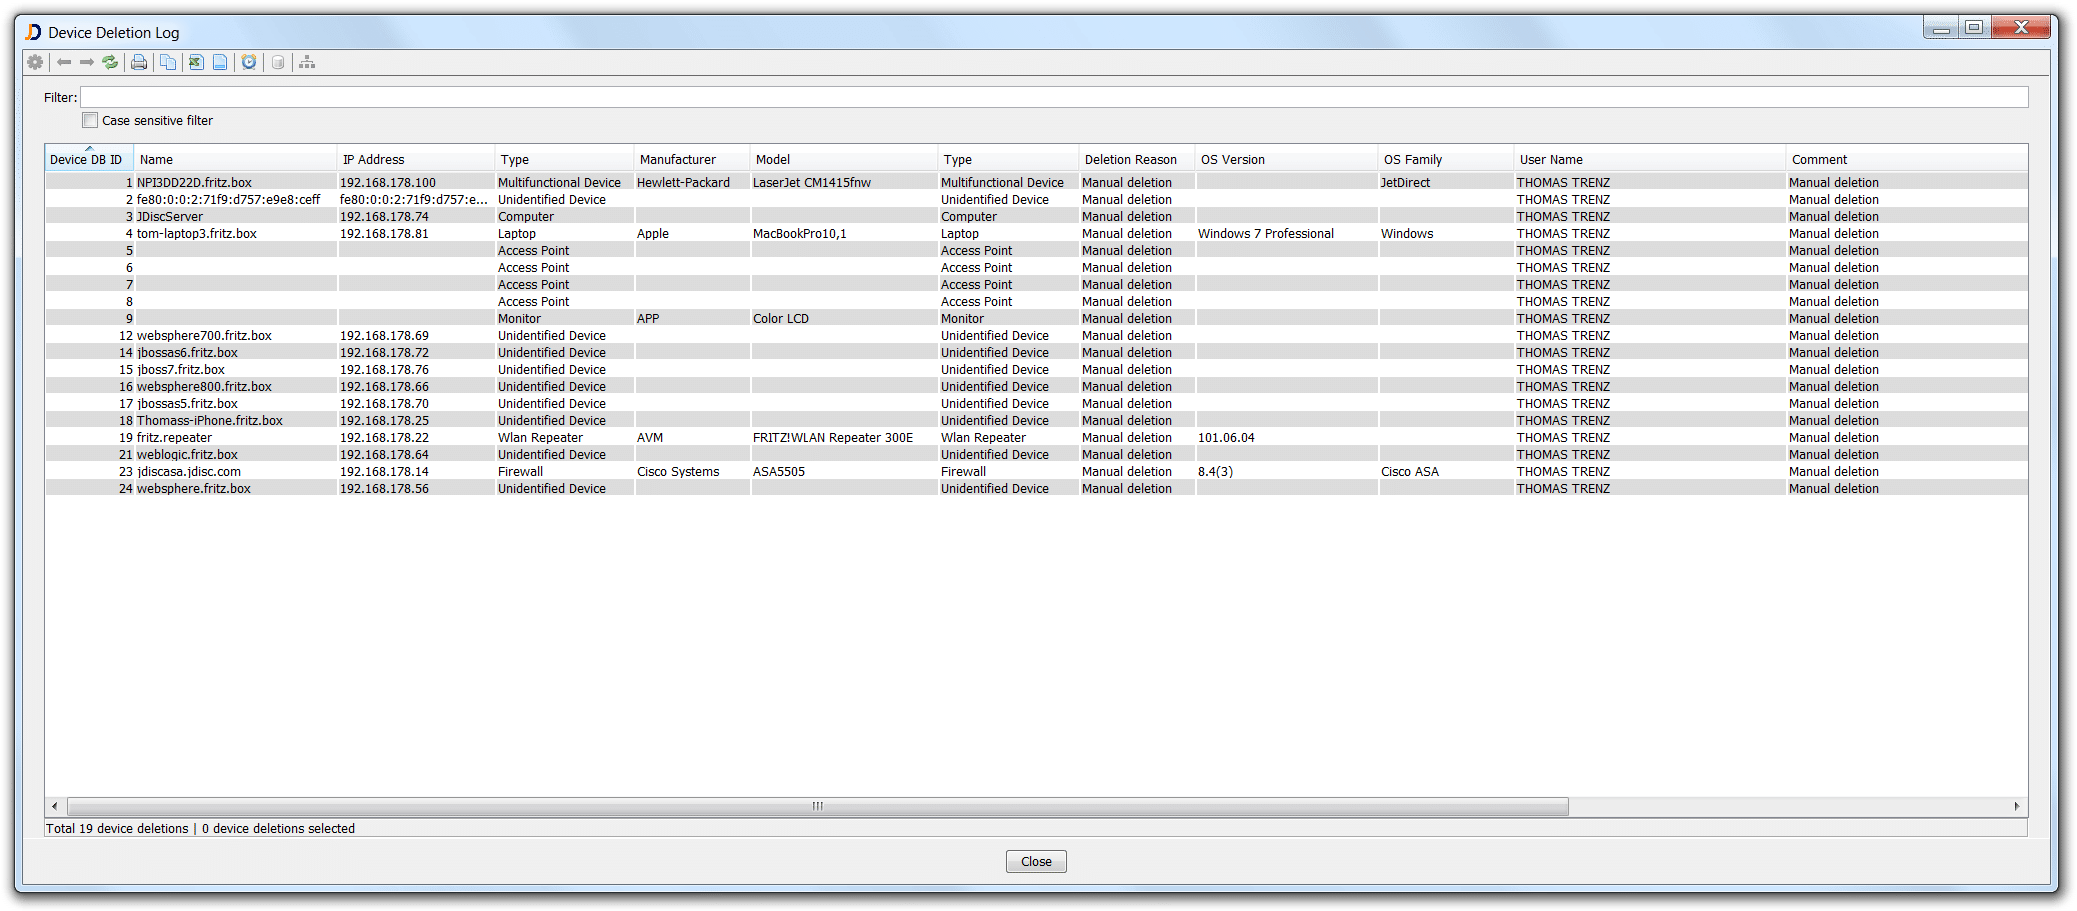2077x911 pixels.
Task: Click the back arrow toolbar icon
Action: (64, 62)
